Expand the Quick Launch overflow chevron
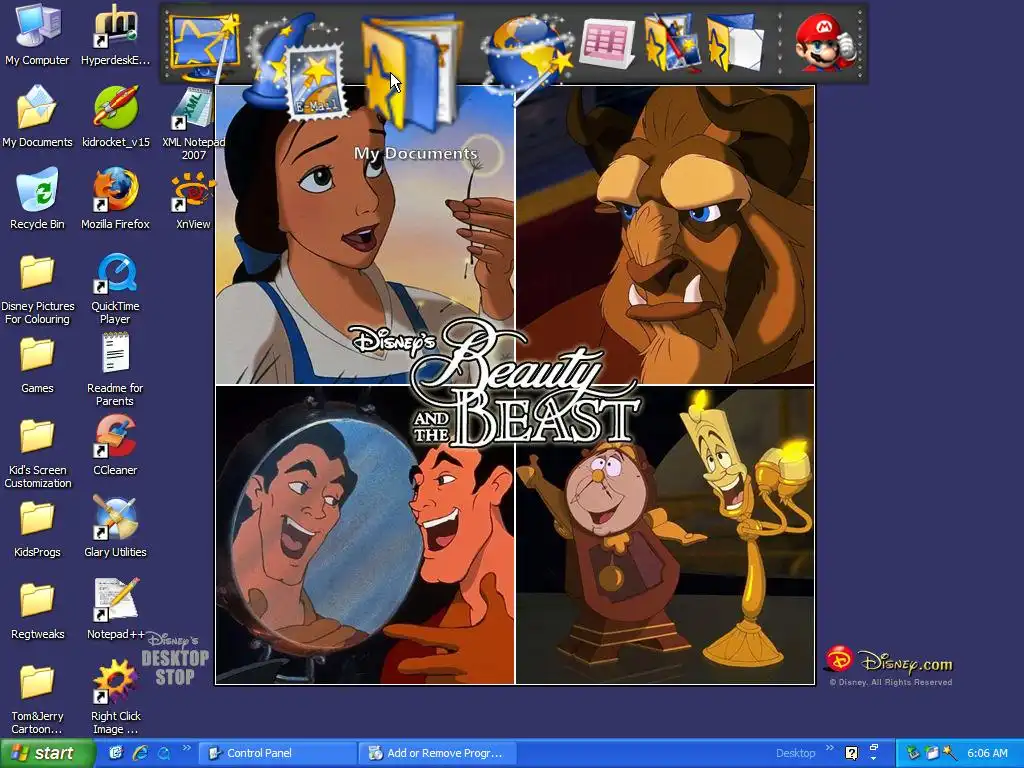This screenshot has width=1024, height=768. pyautogui.click(x=187, y=747)
